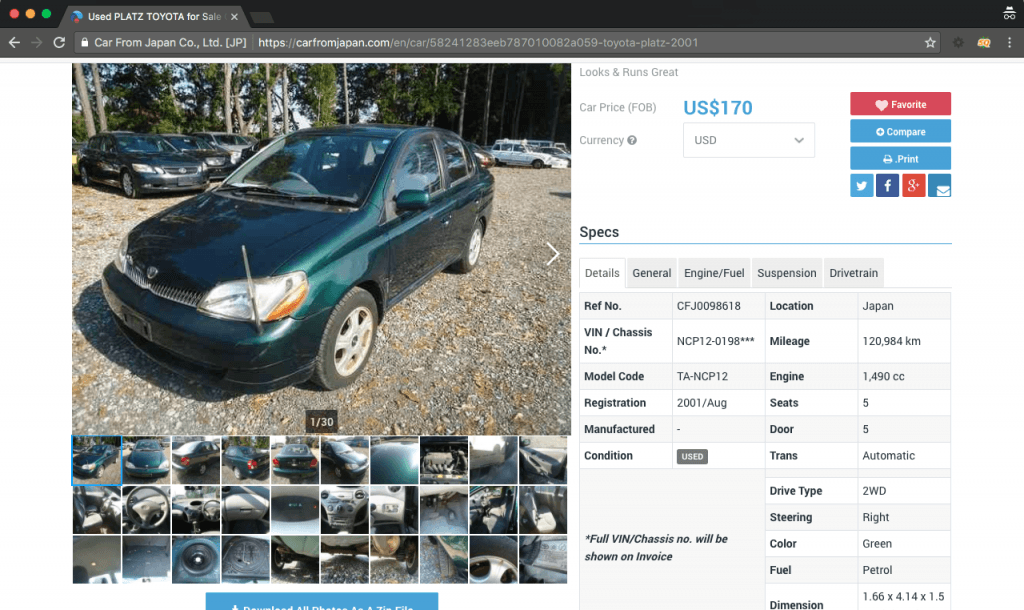
Task: Select the steering wheel thumbnail
Action: [146, 510]
